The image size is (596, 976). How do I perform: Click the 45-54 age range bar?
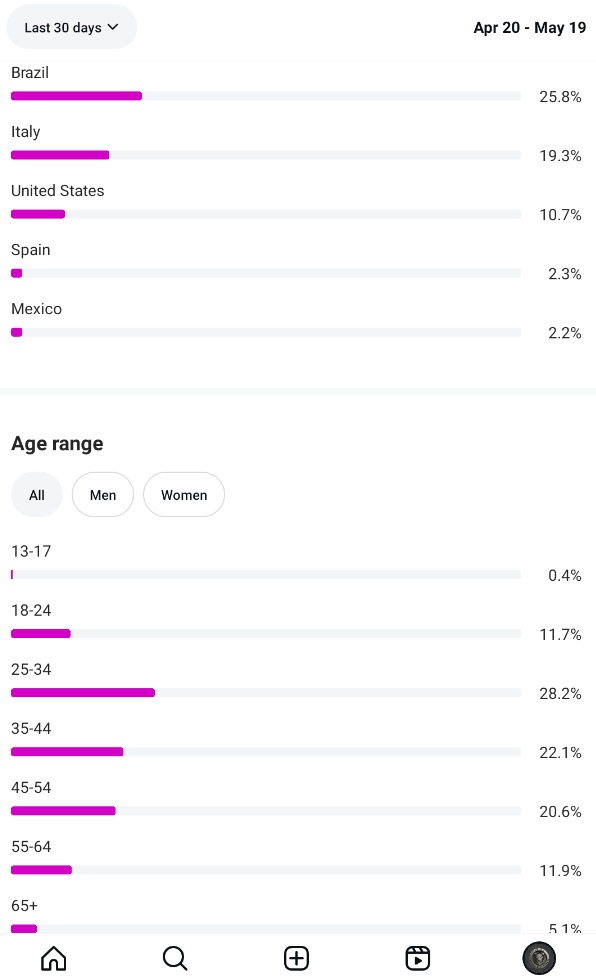(x=266, y=811)
